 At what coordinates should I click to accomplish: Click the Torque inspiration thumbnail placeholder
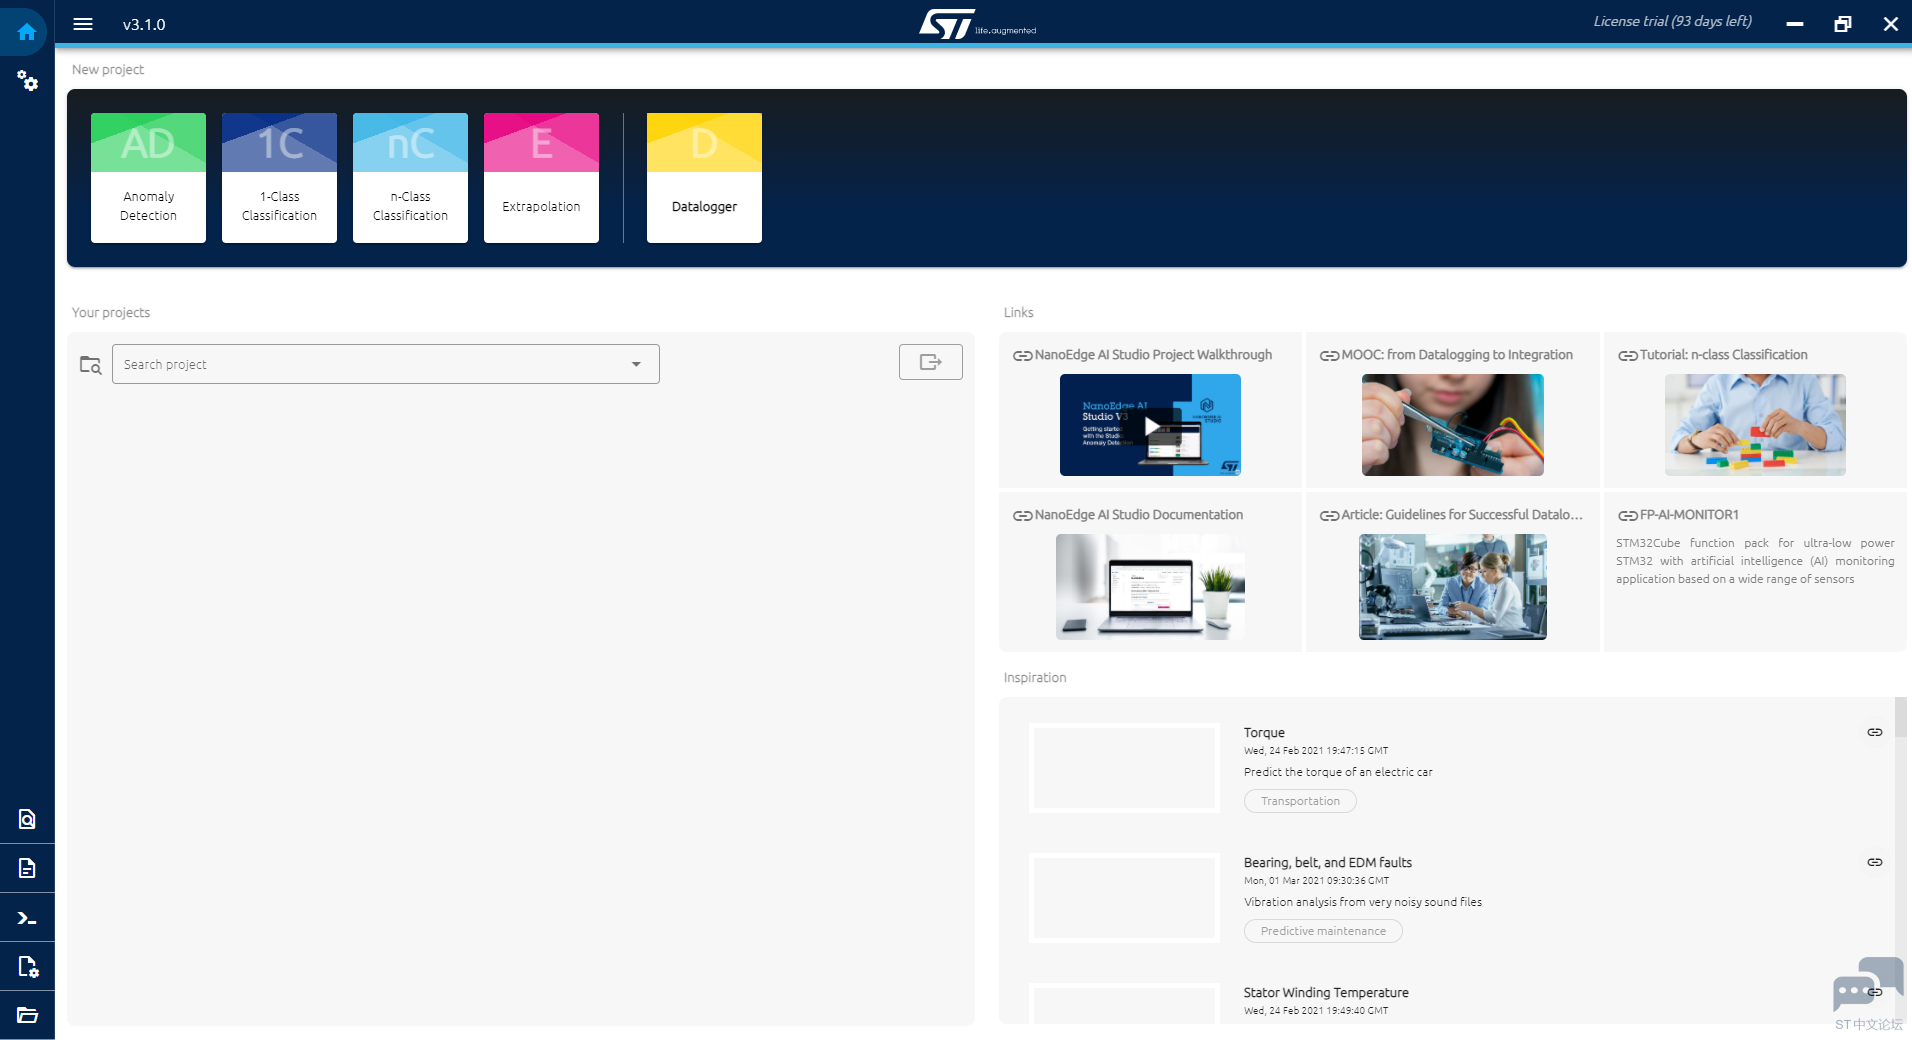point(1124,768)
